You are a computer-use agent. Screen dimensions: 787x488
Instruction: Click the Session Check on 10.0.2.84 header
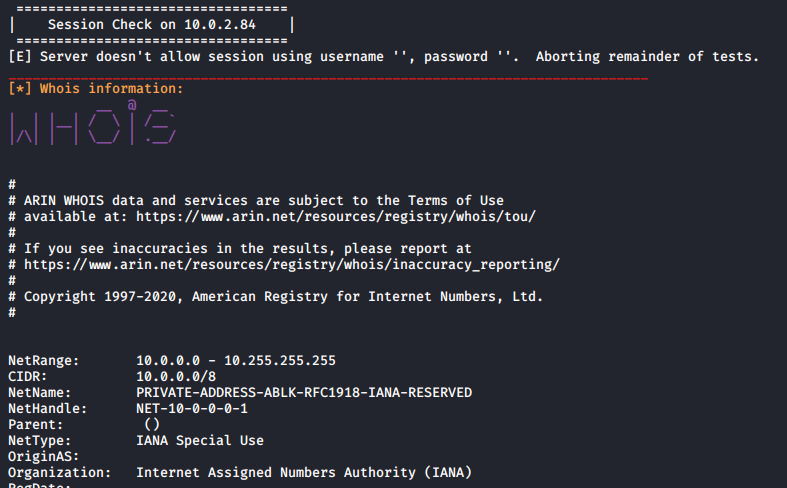pyautogui.click(x=152, y=25)
